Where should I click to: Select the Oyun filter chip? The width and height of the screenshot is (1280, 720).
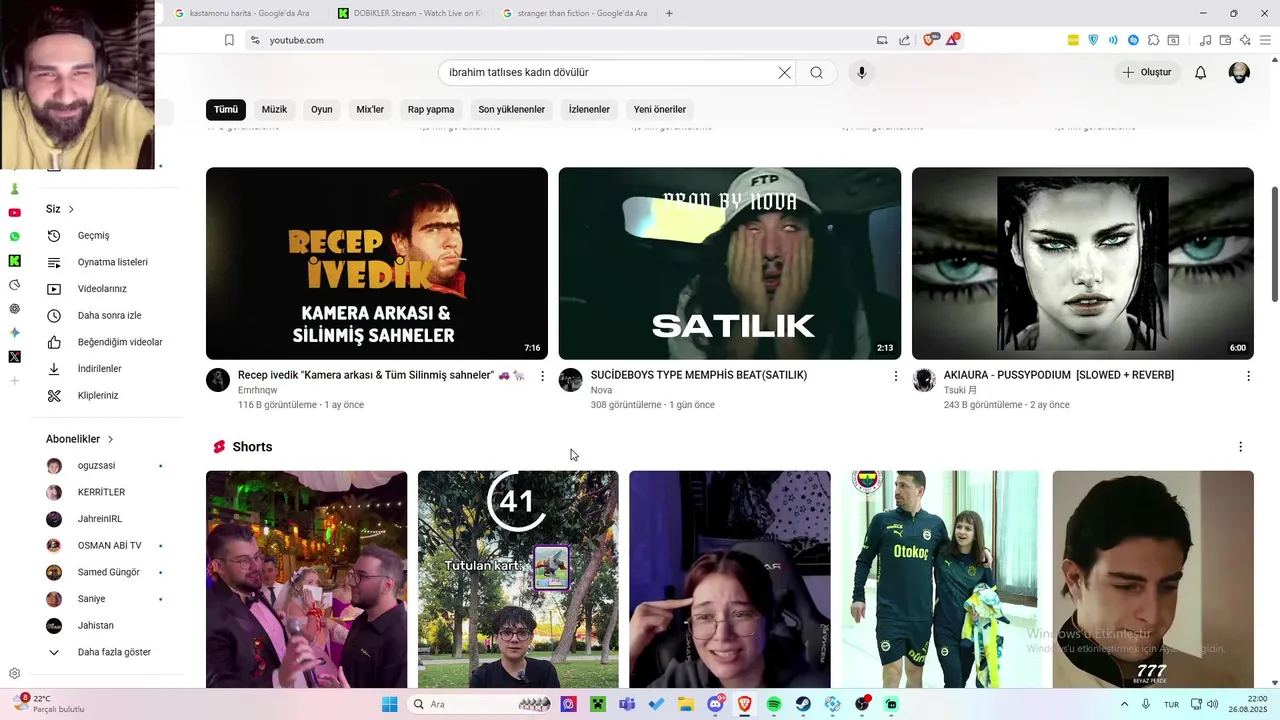322,109
